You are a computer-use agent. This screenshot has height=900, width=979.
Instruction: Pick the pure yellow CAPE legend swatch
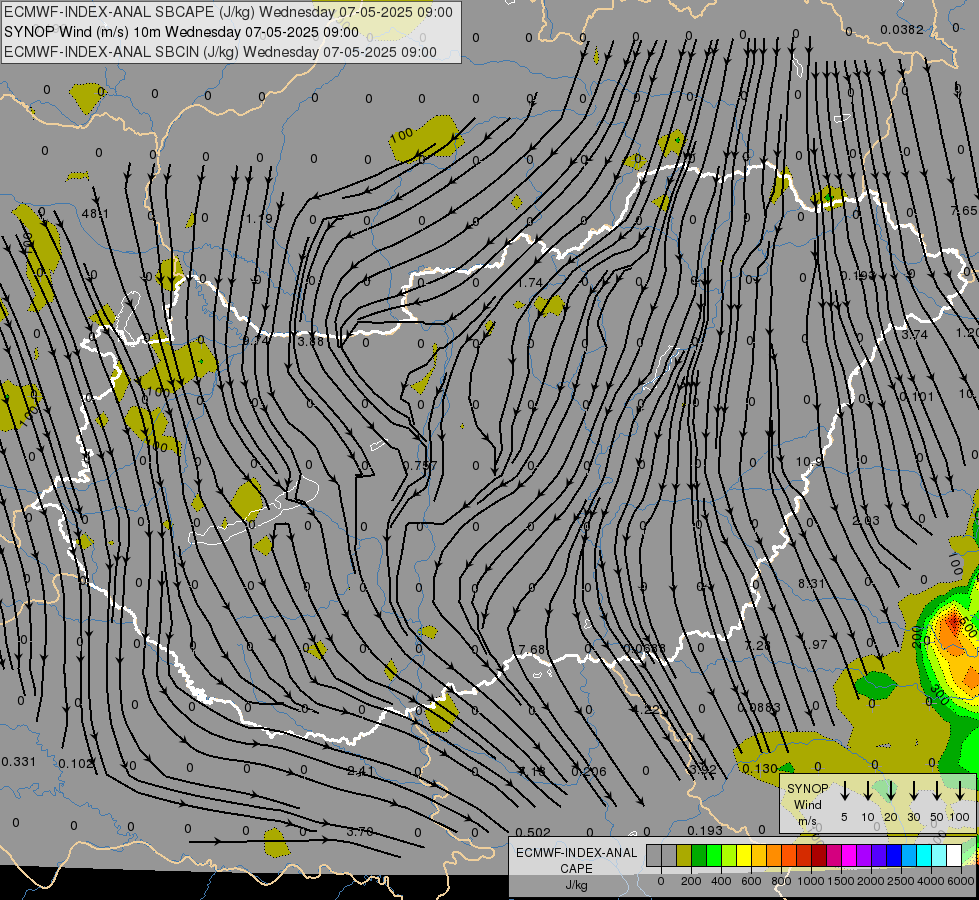coord(744,856)
